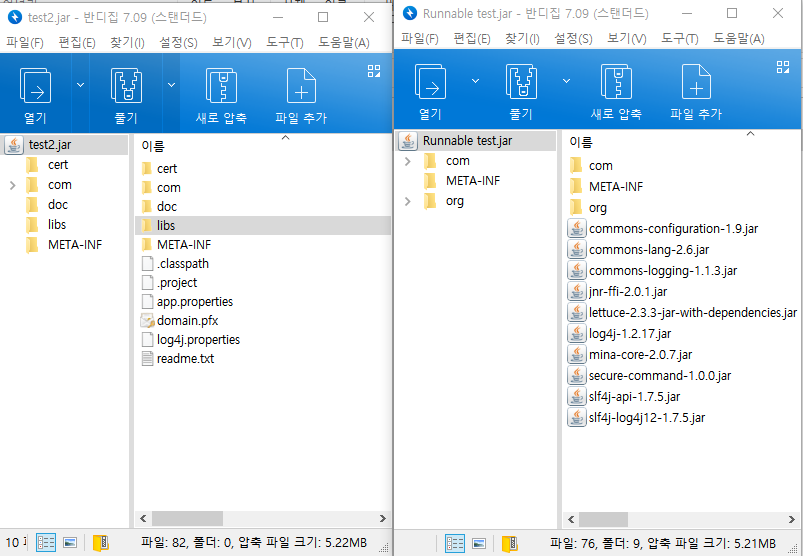Open the dropdown arrow next to 열기 in Runnable test.jar window
This screenshot has height=556, width=803.
pos(475,81)
